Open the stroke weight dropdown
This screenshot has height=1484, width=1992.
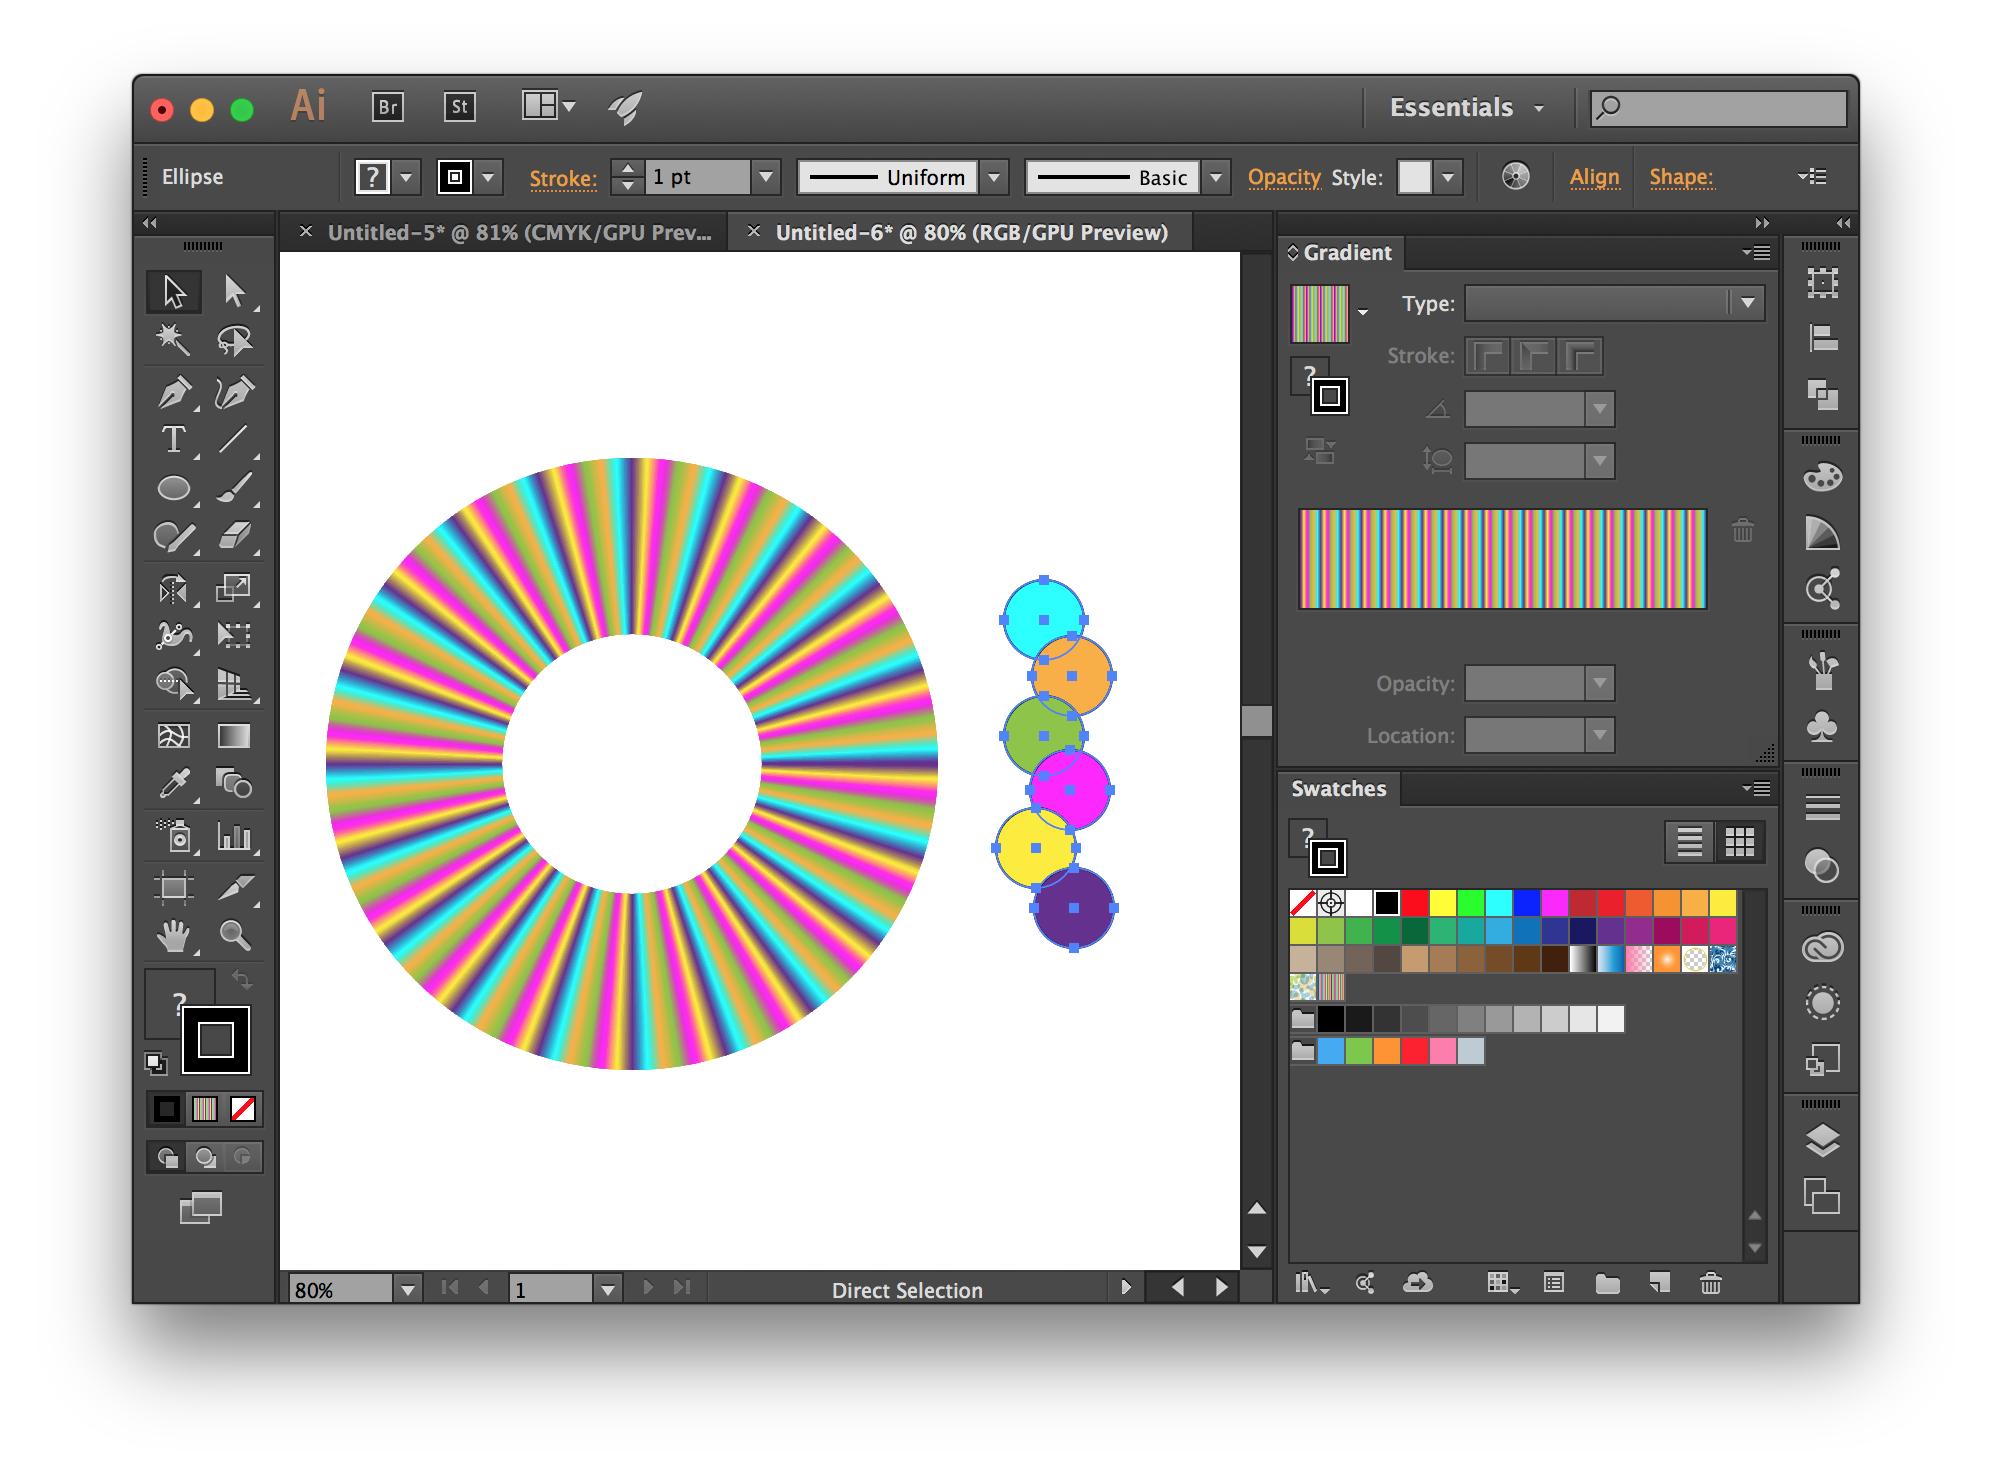(x=766, y=177)
